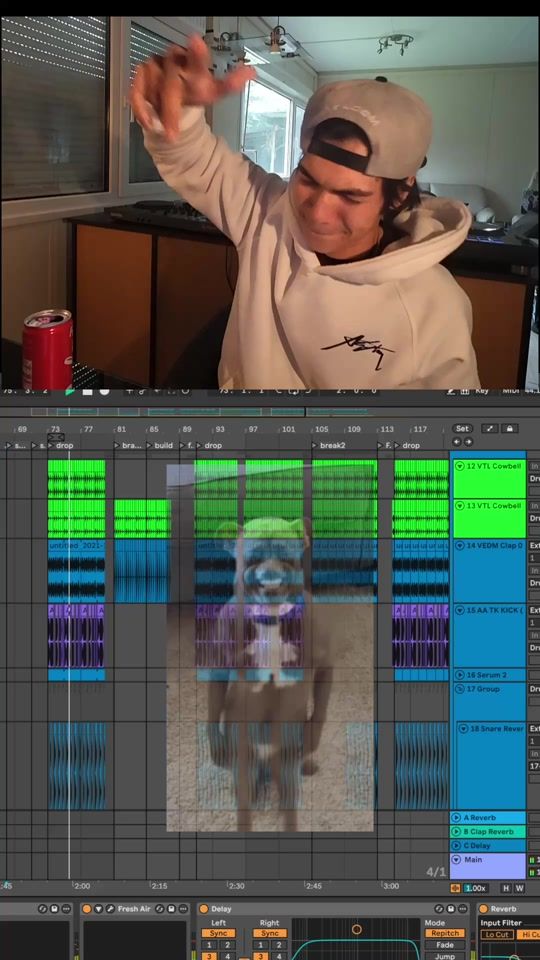Screen dimensions: 540x960
Task: Toggle the Delay device on/off button
Action: pos(204,909)
